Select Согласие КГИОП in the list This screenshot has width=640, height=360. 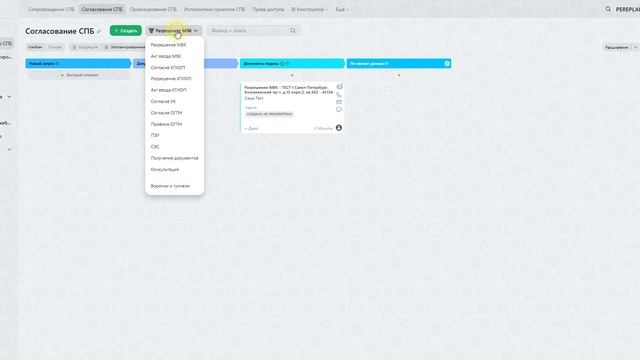[x=168, y=68]
